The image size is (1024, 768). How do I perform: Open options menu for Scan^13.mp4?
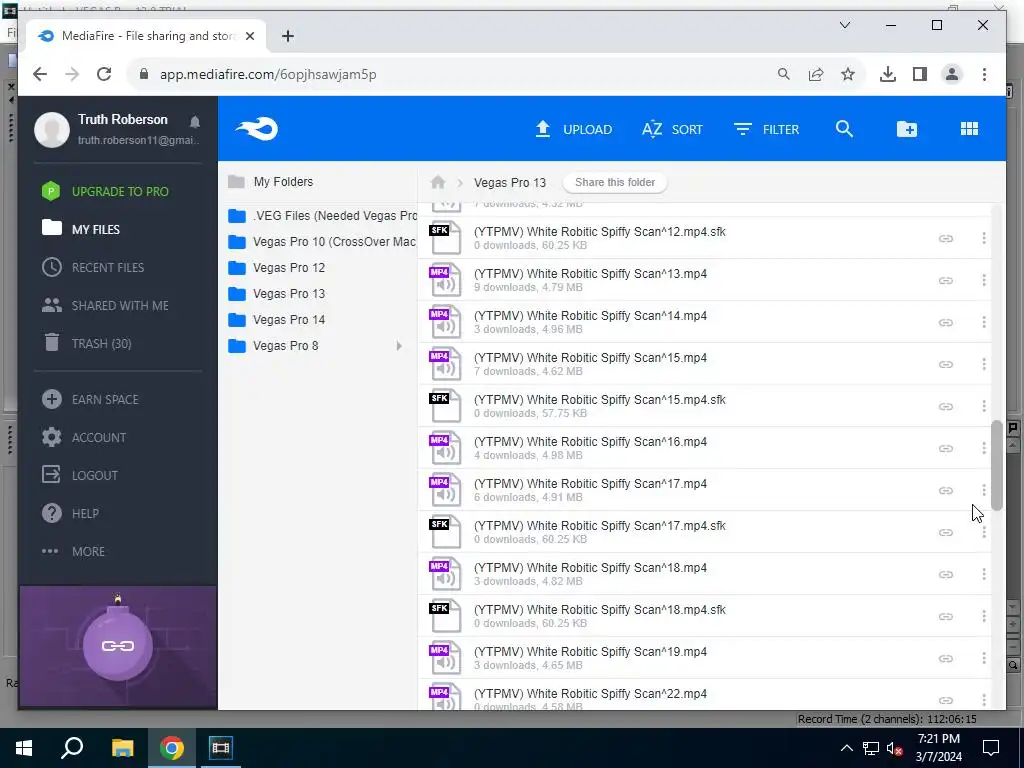(984, 280)
